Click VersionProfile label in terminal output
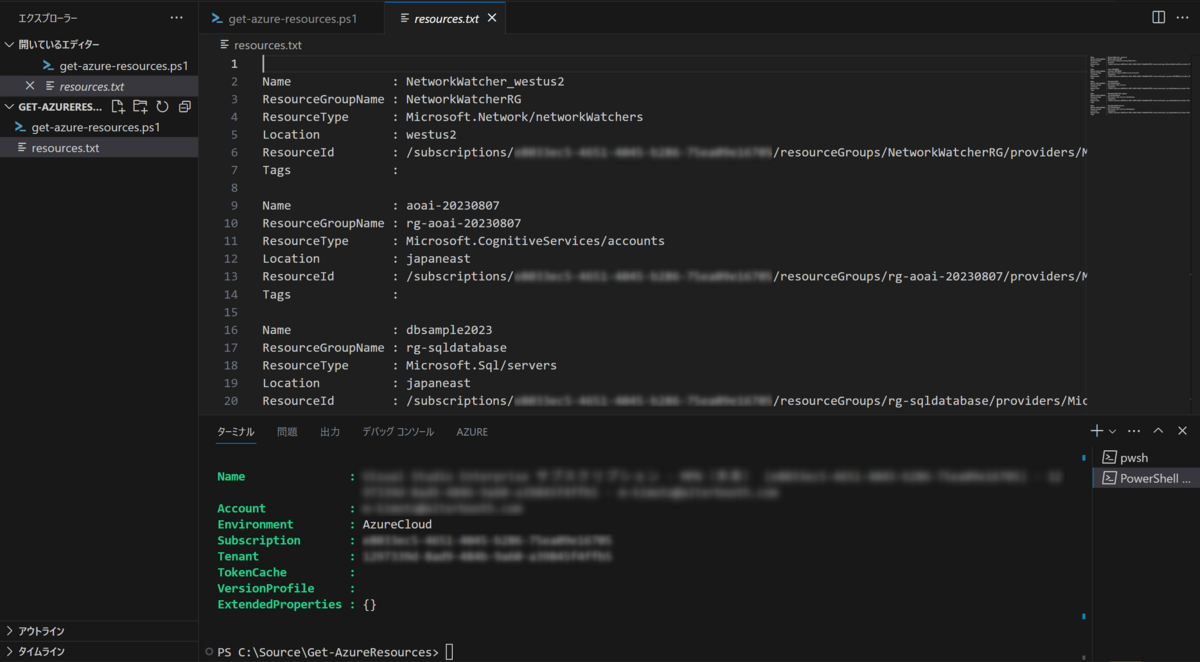 pos(265,588)
